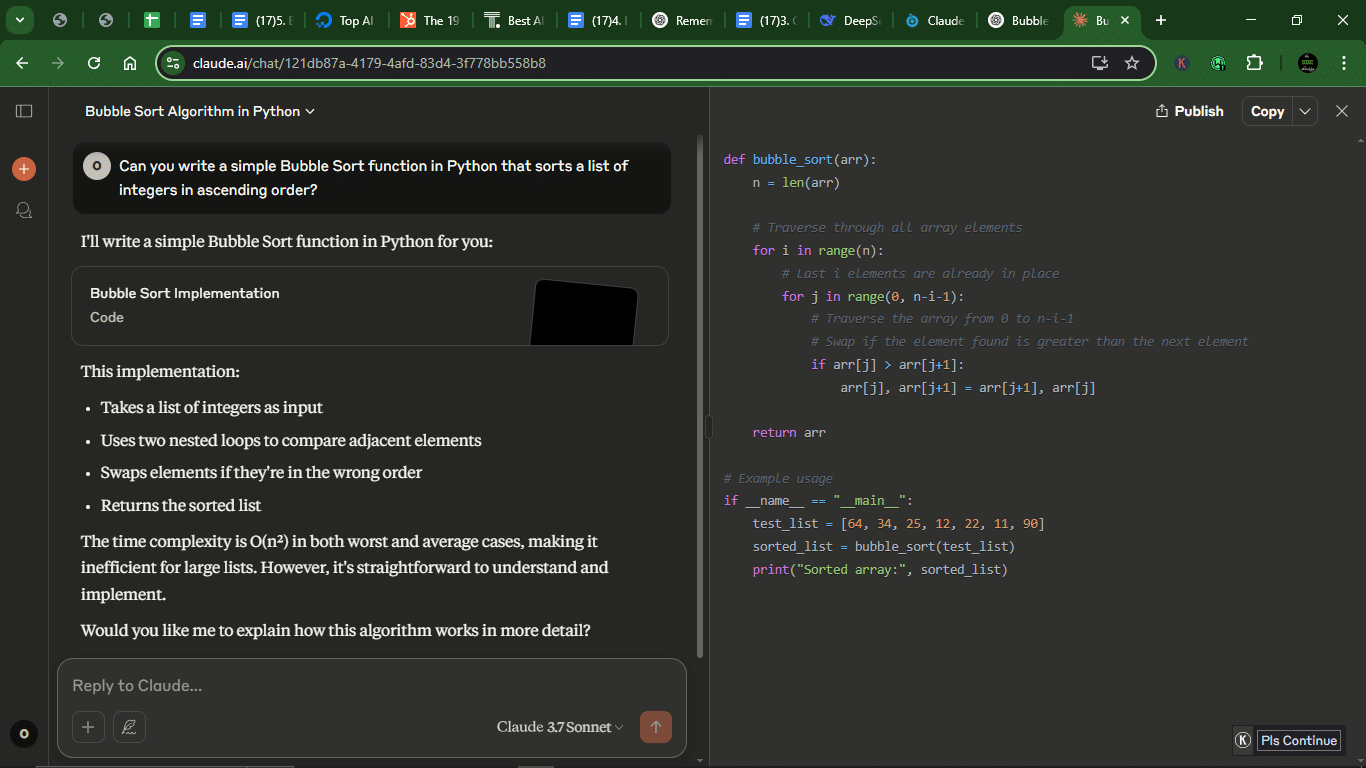Toggle the Claude sidebar panel icon

pyautogui.click(x=24, y=111)
